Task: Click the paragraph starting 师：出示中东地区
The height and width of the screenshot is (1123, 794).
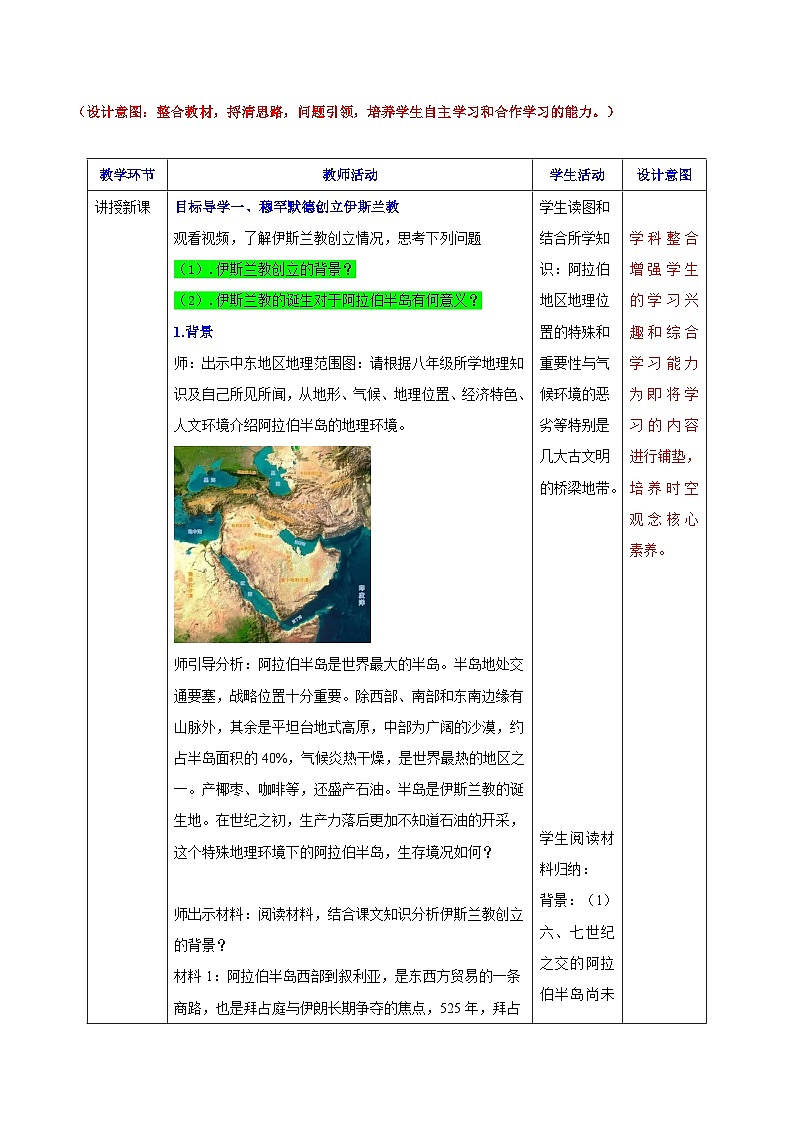Action: pos(349,394)
